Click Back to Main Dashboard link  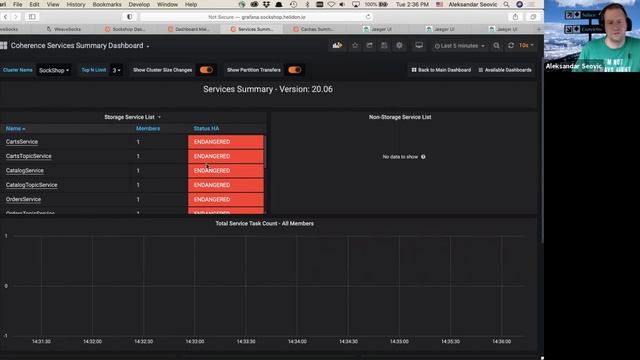click(x=441, y=70)
